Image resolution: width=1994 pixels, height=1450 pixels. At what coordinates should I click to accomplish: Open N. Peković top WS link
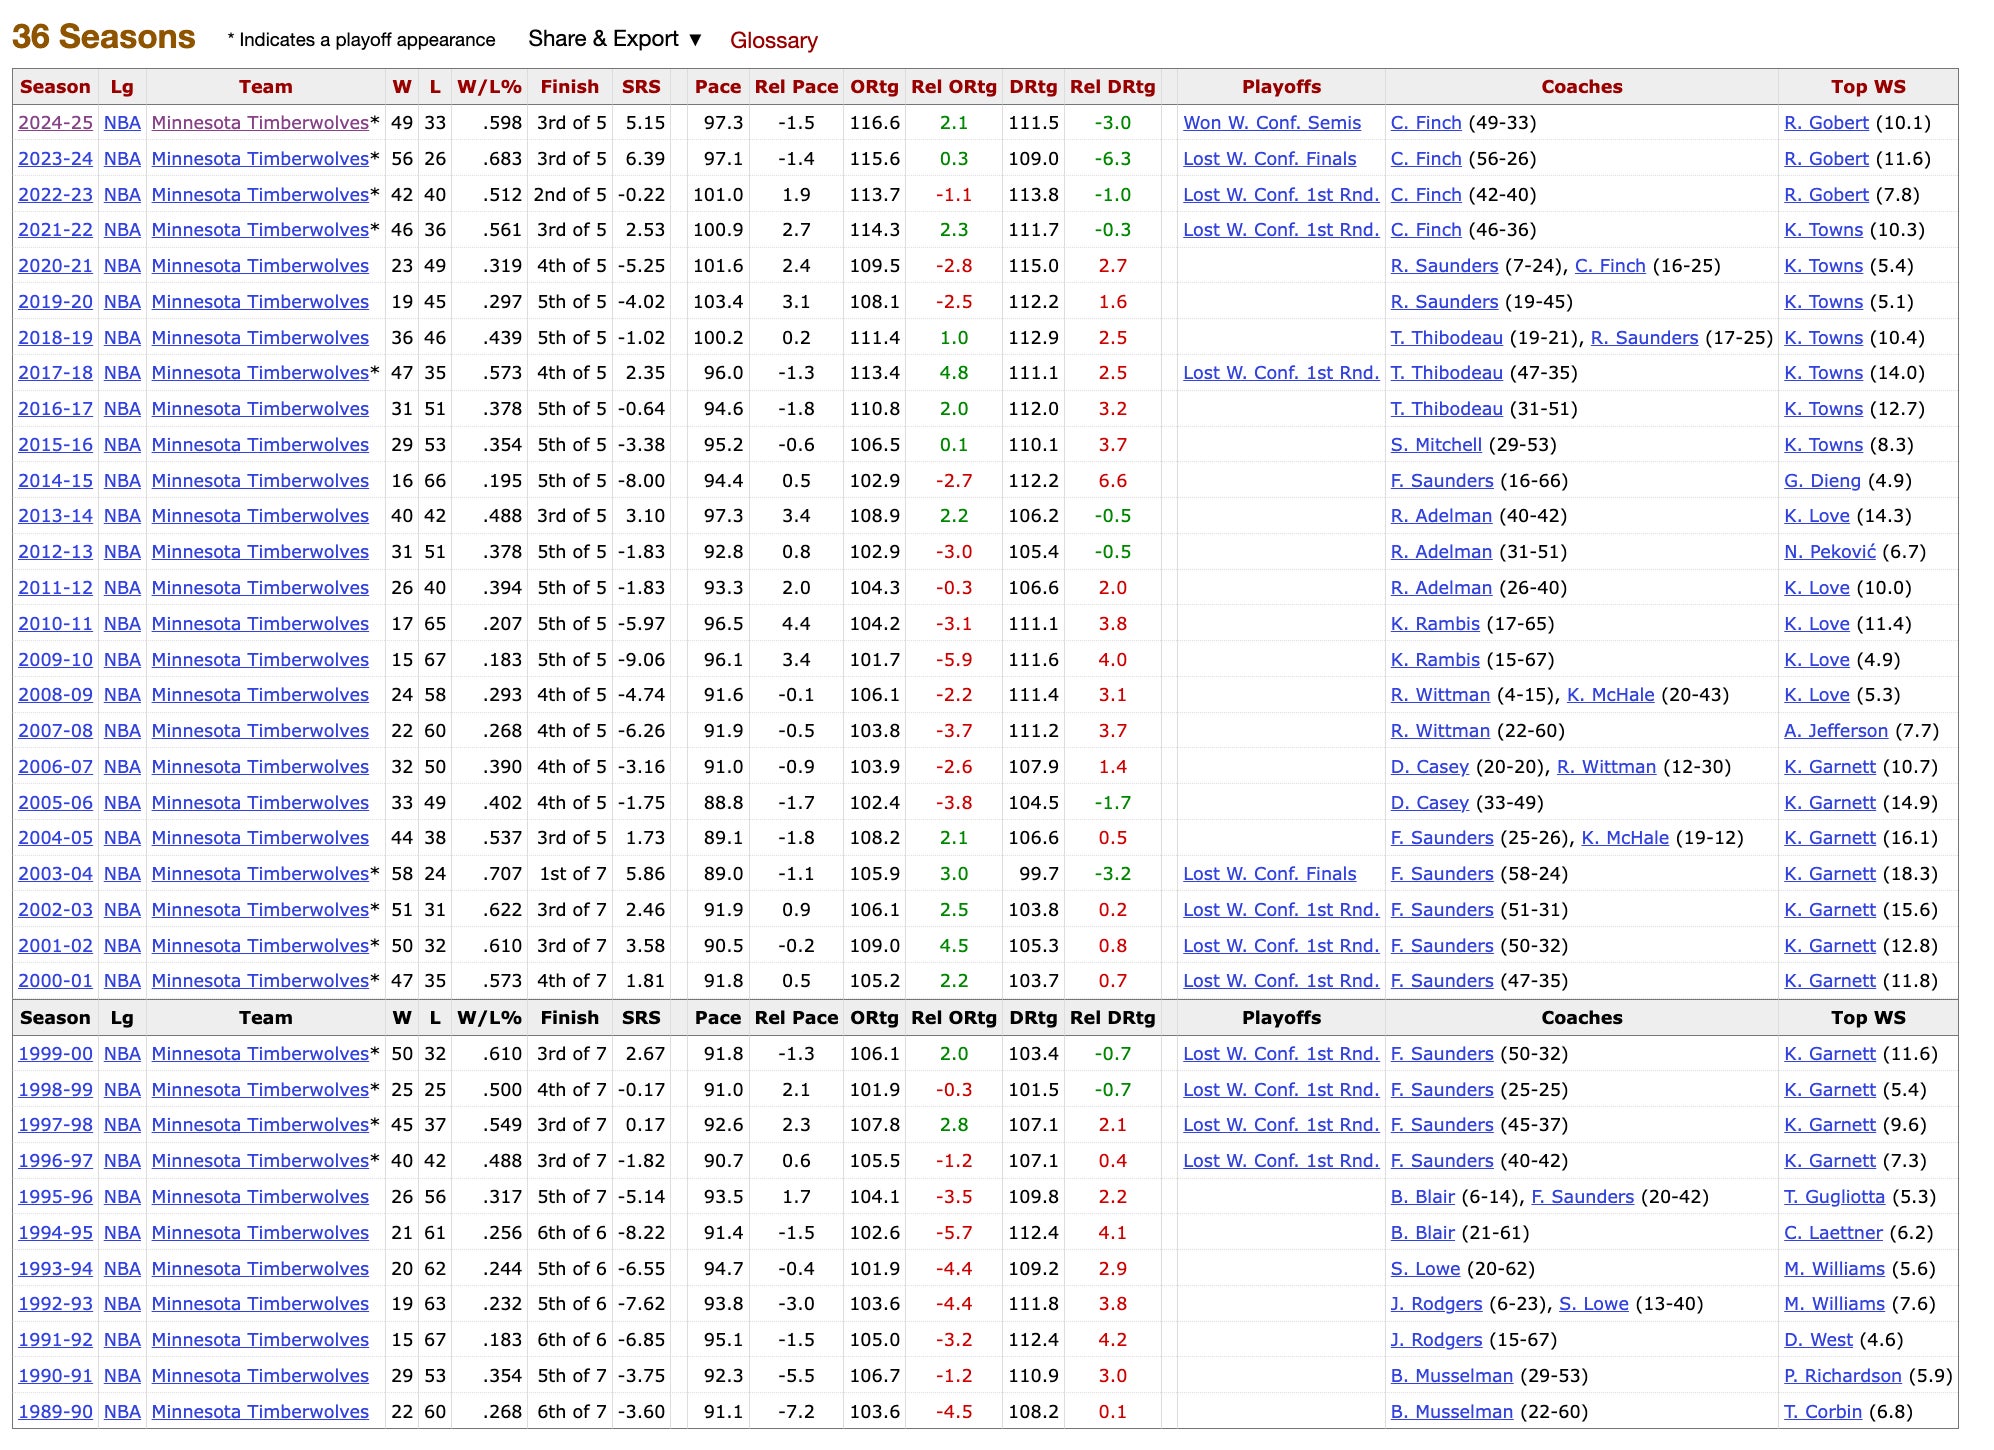(1829, 552)
